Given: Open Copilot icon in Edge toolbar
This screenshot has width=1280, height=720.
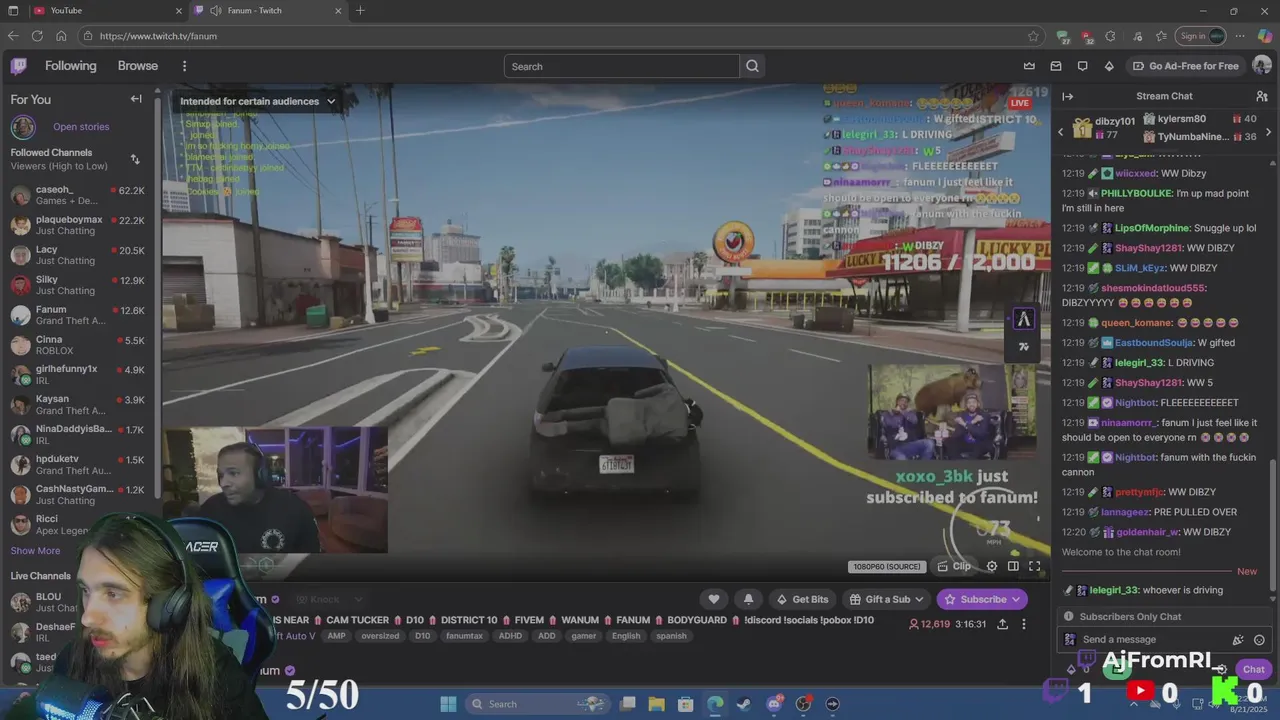Looking at the screenshot, I should (x=1264, y=36).
